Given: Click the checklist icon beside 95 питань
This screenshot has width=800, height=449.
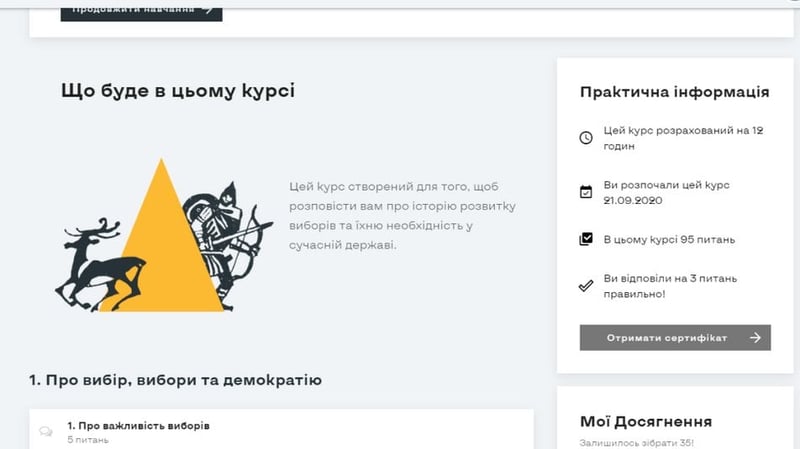Looking at the screenshot, I should 586,240.
